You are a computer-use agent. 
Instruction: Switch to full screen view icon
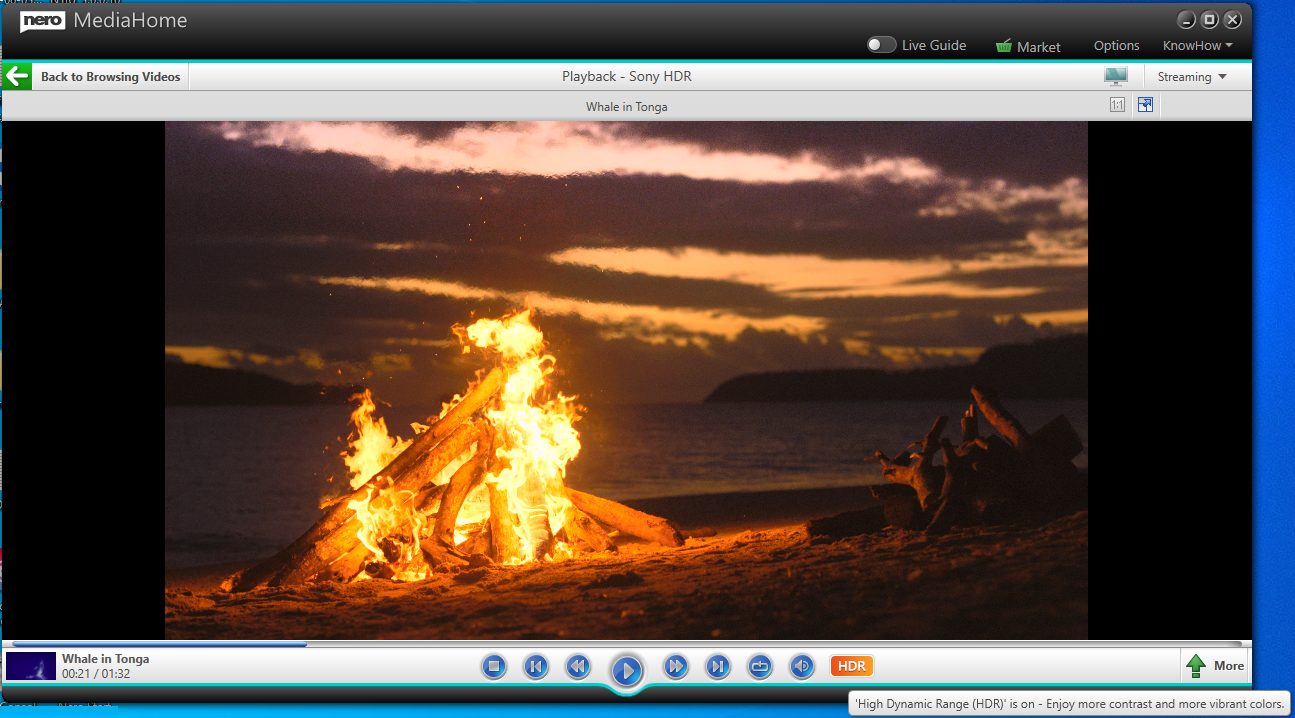1145,105
